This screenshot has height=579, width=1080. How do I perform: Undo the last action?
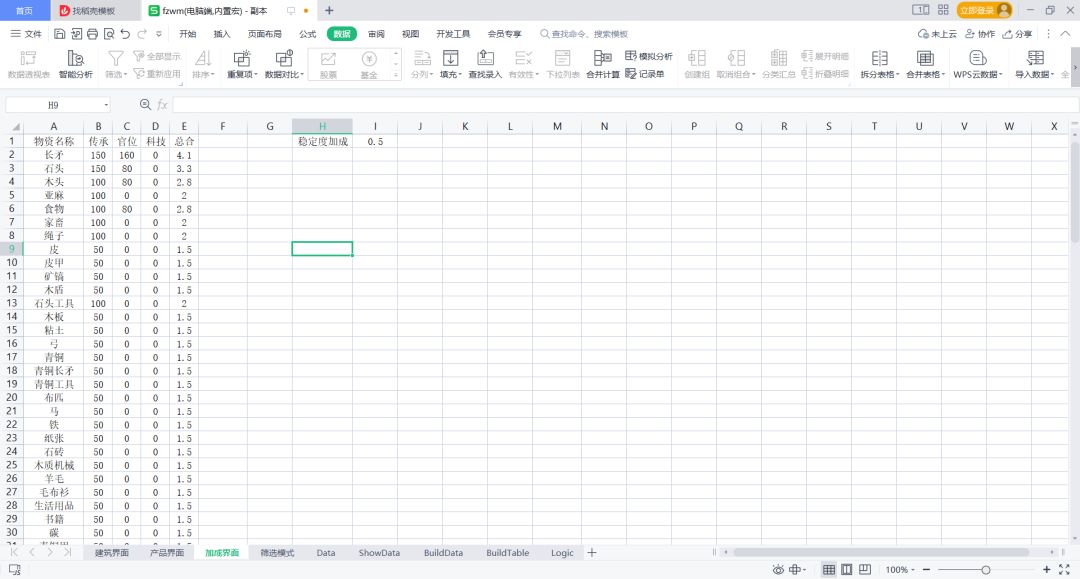tap(125, 34)
